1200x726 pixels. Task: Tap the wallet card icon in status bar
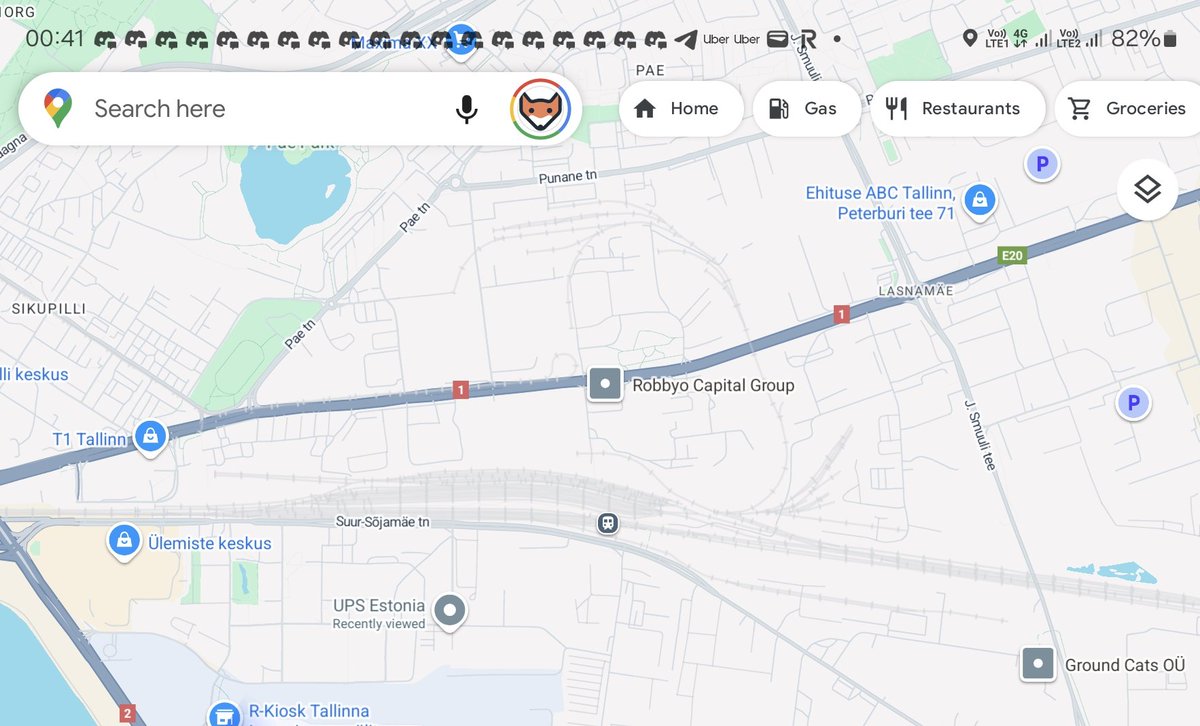click(778, 40)
